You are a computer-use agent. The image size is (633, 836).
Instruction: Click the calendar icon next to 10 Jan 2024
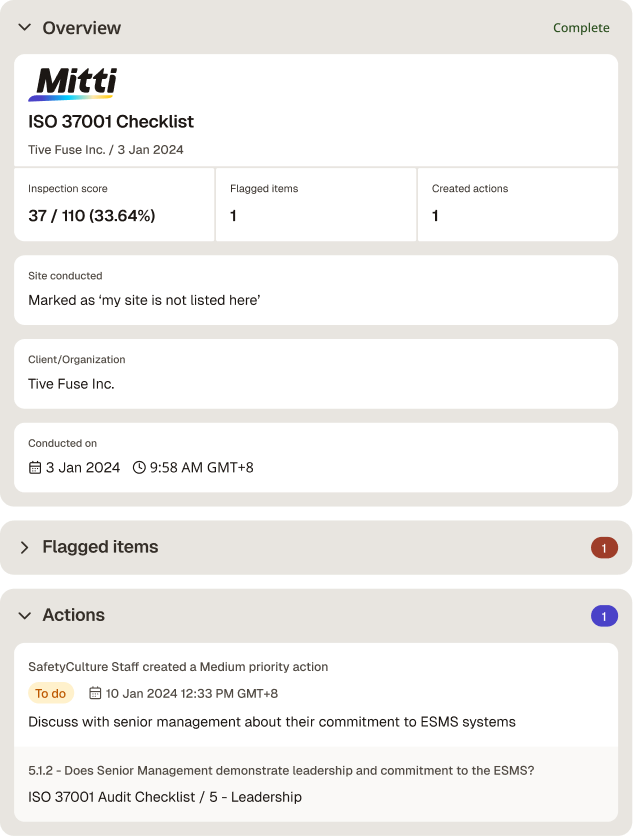[95, 693]
